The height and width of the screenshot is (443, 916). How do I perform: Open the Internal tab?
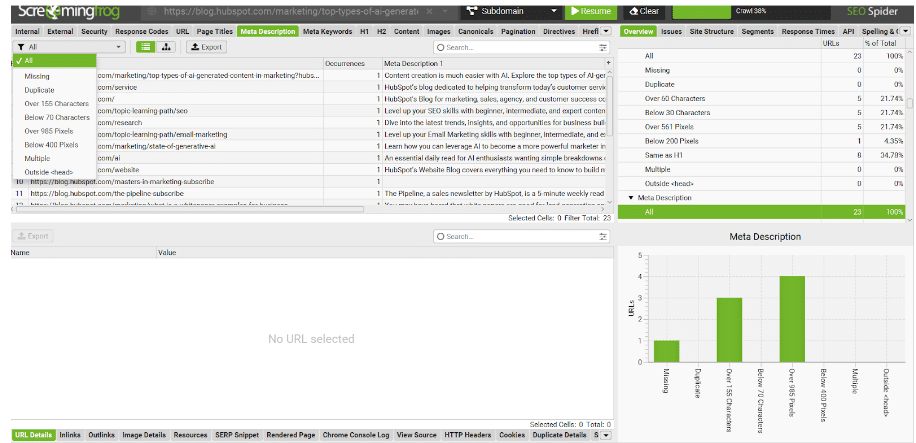click(27, 32)
